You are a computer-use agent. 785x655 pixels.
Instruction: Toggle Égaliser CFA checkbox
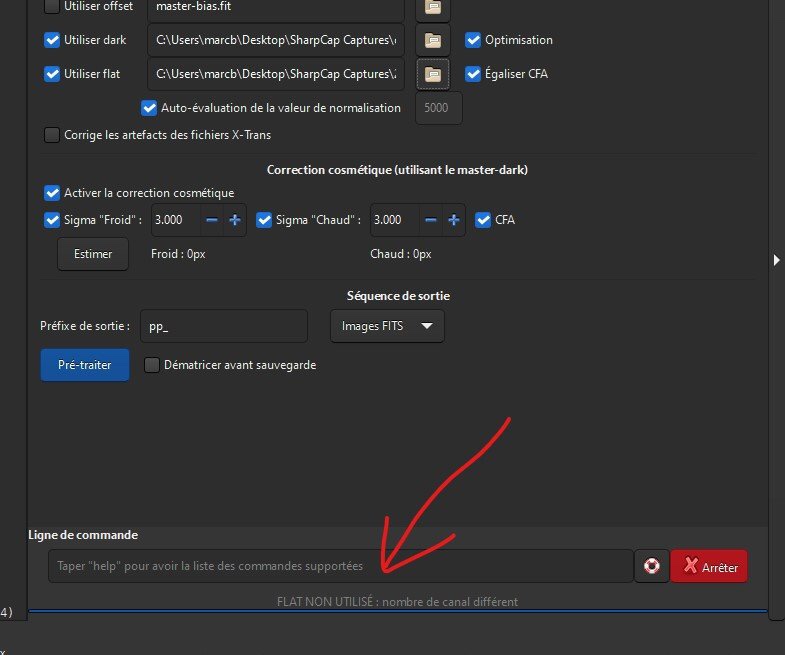pyautogui.click(x=473, y=74)
